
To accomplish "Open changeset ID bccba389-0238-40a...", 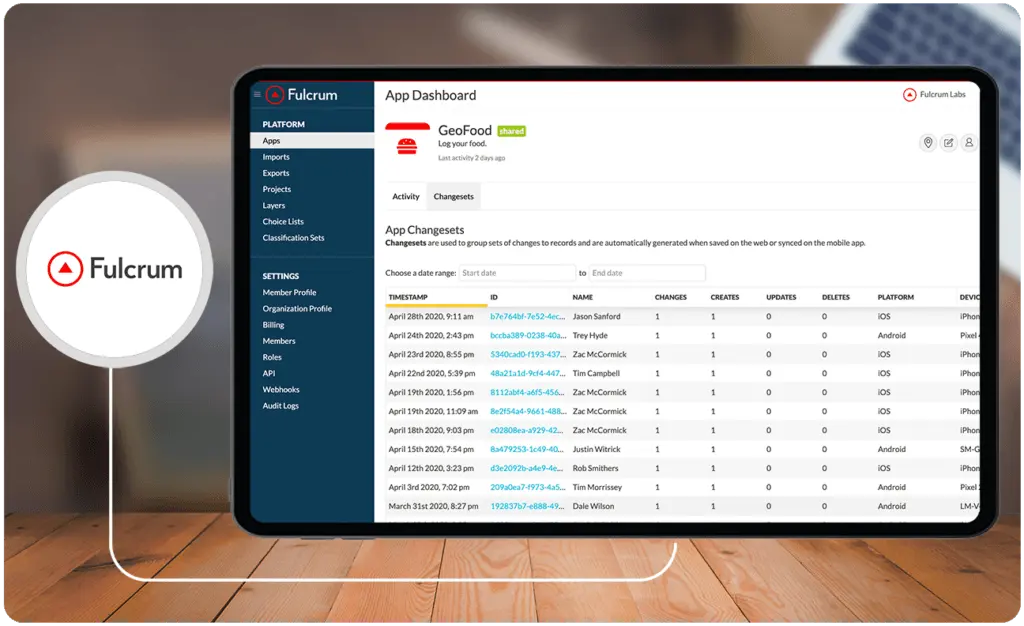I will coord(528,336).
